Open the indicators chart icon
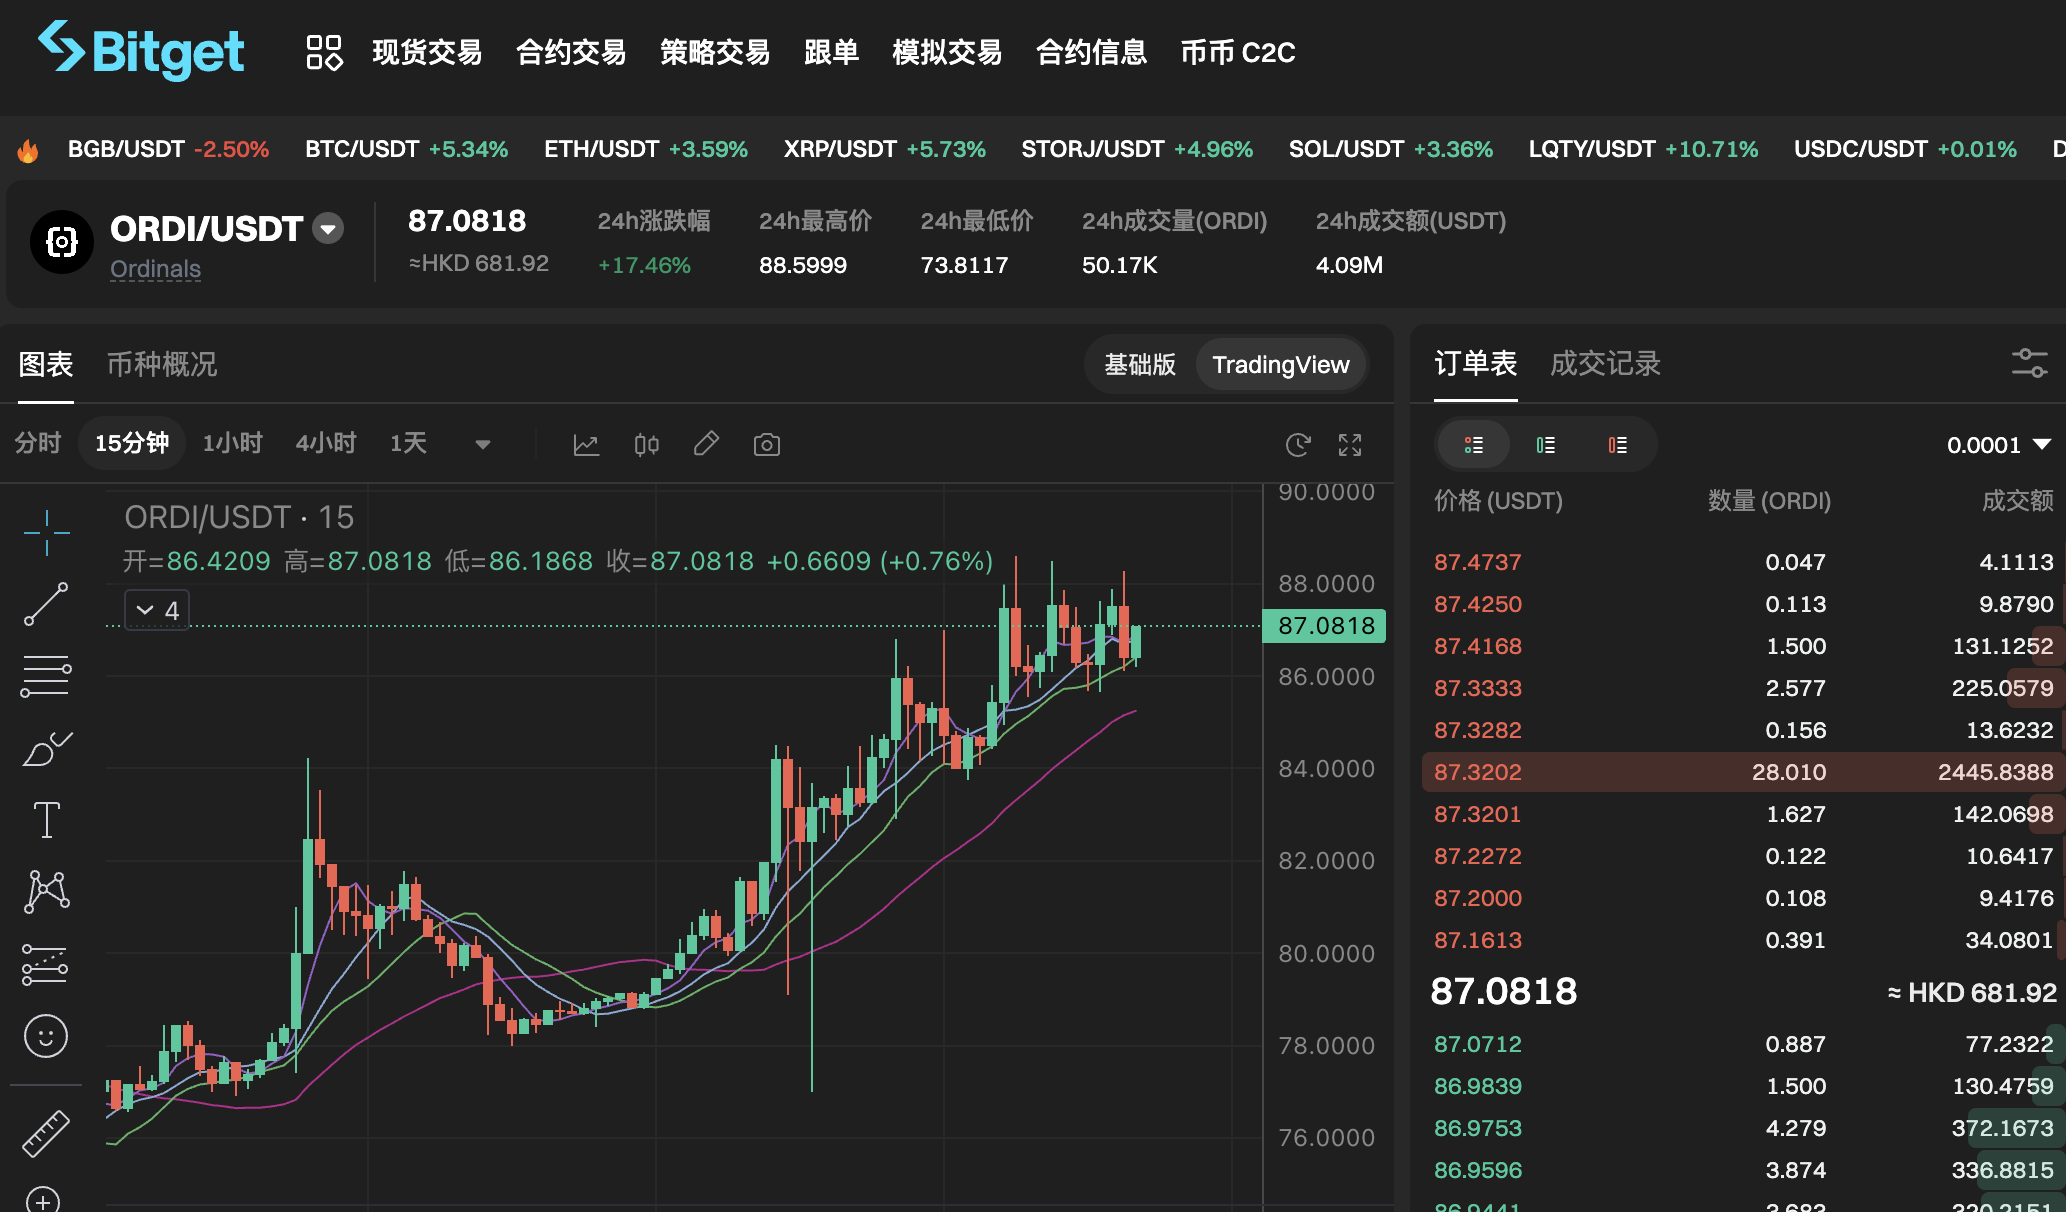The image size is (2066, 1212). tap(586, 444)
